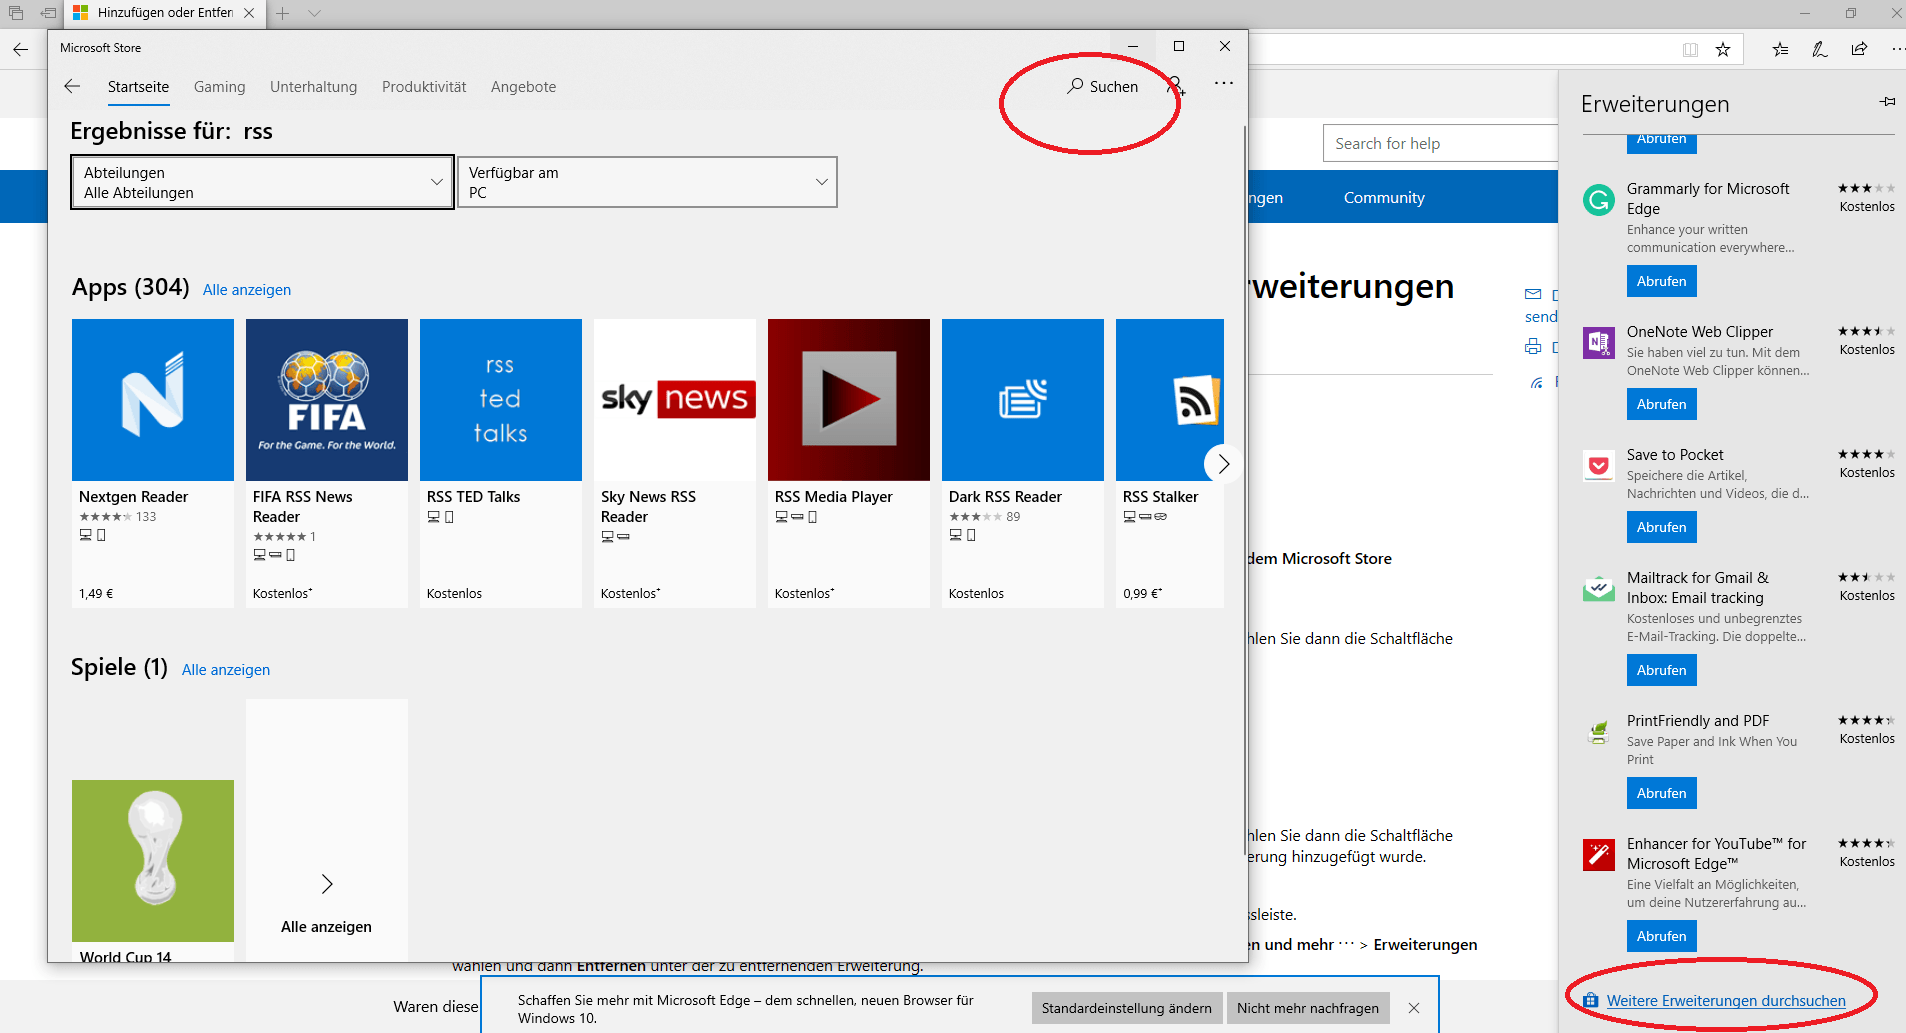Open Edge reading view icon
The height and width of the screenshot is (1033, 1906).
[1690, 50]
